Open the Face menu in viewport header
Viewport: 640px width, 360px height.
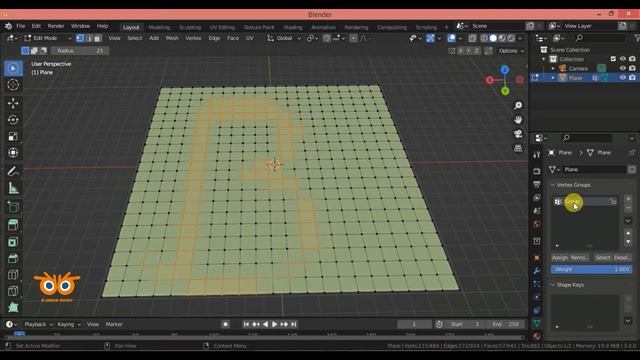[x=233, y=38]
